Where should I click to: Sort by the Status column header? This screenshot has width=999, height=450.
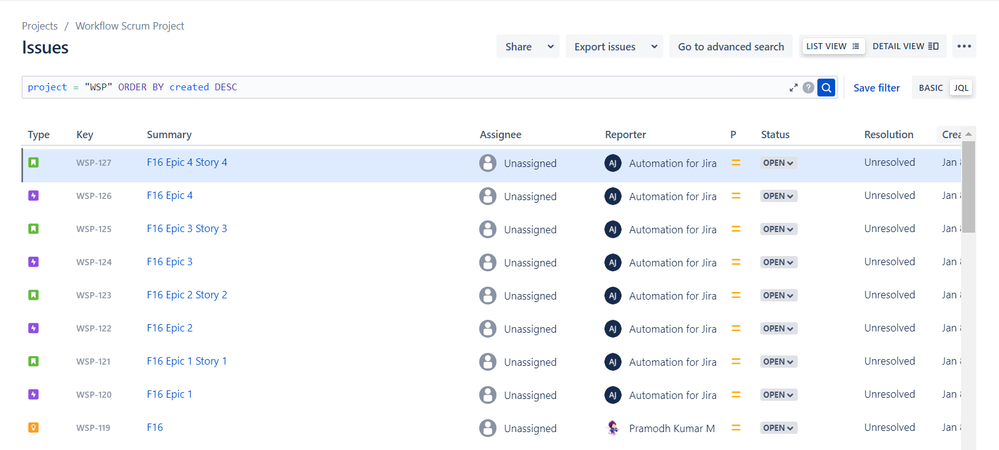[x=775, y=134]
